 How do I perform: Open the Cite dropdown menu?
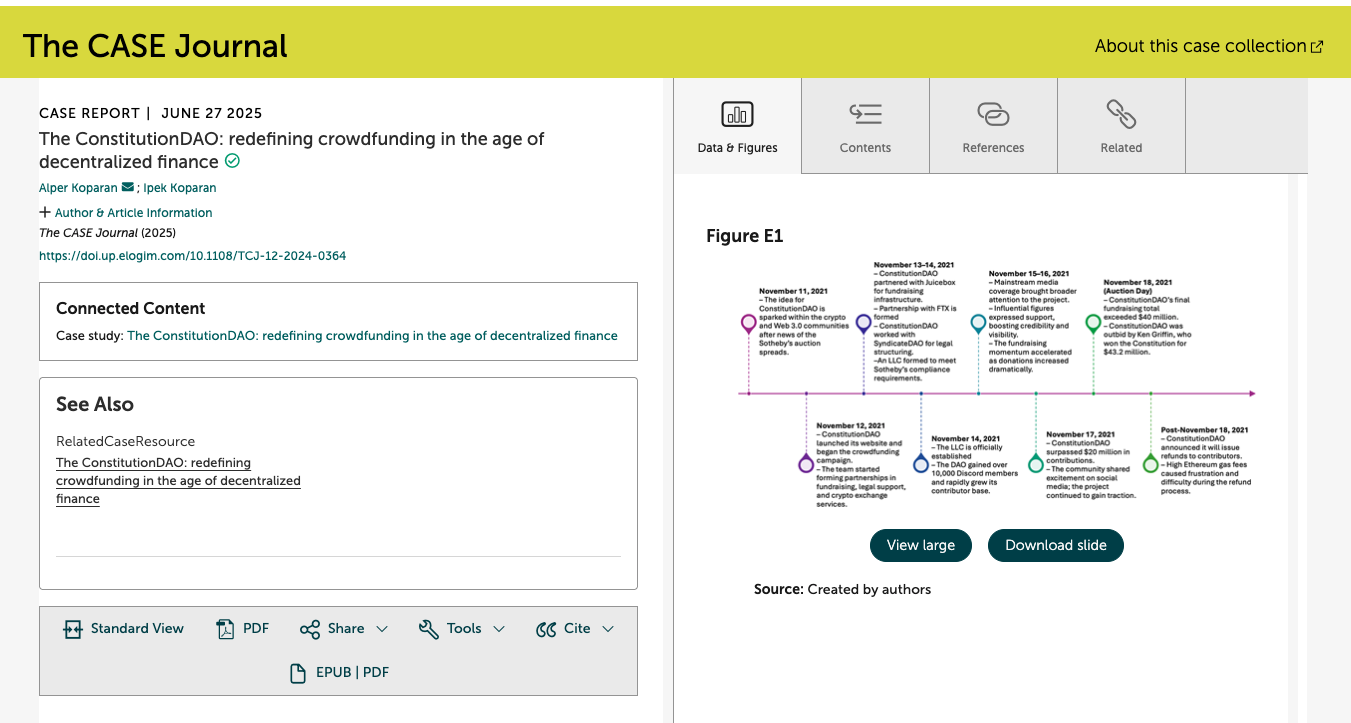(575, 629)
